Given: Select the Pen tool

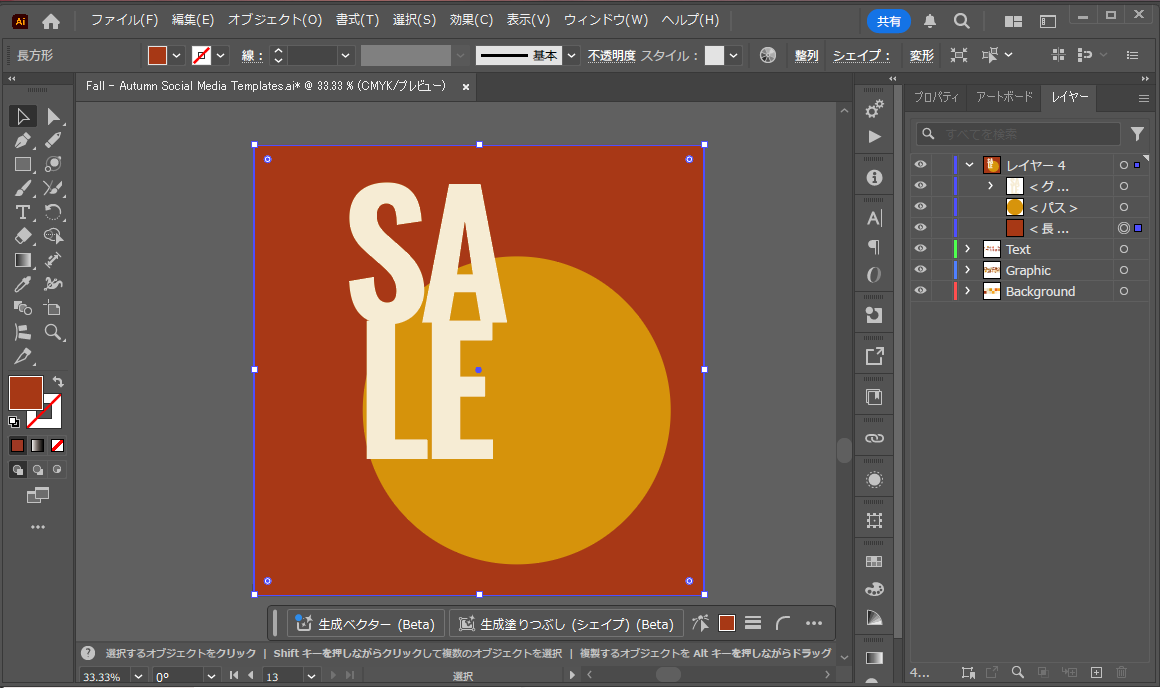Looking at the screenshot, I should pos(23,140).
